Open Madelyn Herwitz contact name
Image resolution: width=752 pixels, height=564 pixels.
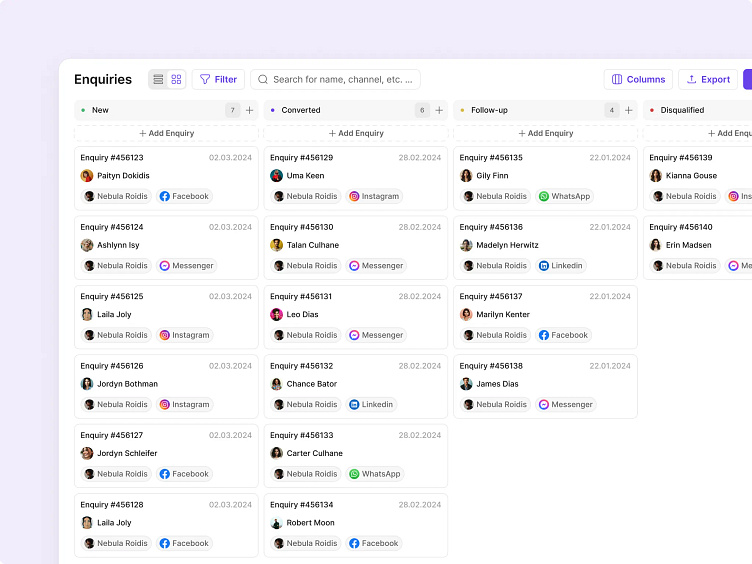(507, 245)
